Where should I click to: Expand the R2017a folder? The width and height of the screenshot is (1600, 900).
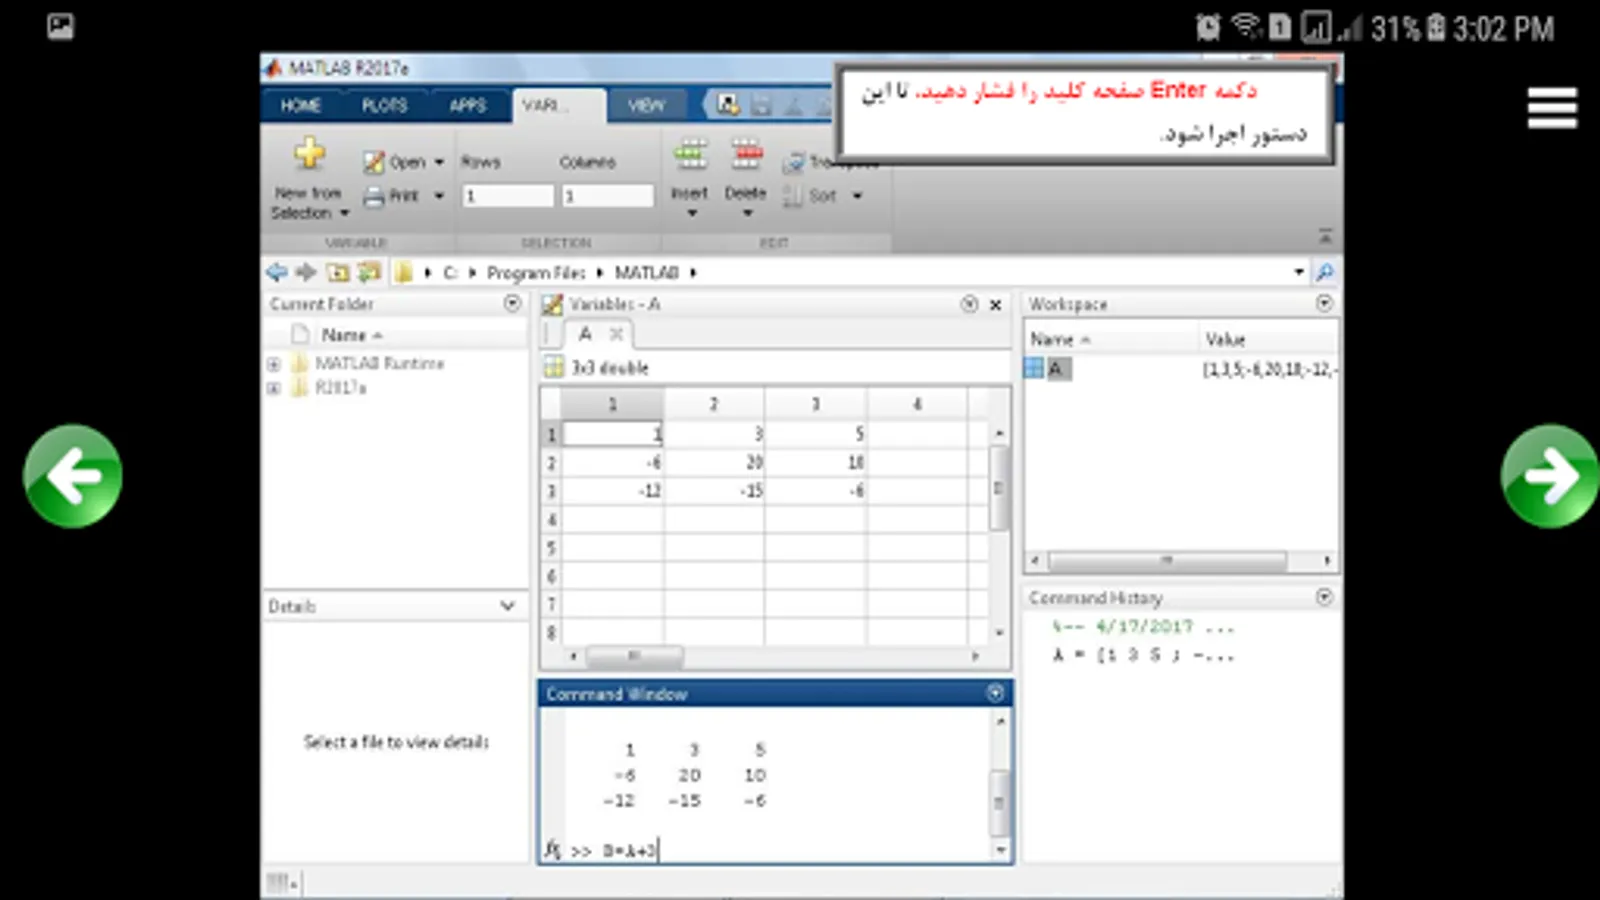(274, 388)
